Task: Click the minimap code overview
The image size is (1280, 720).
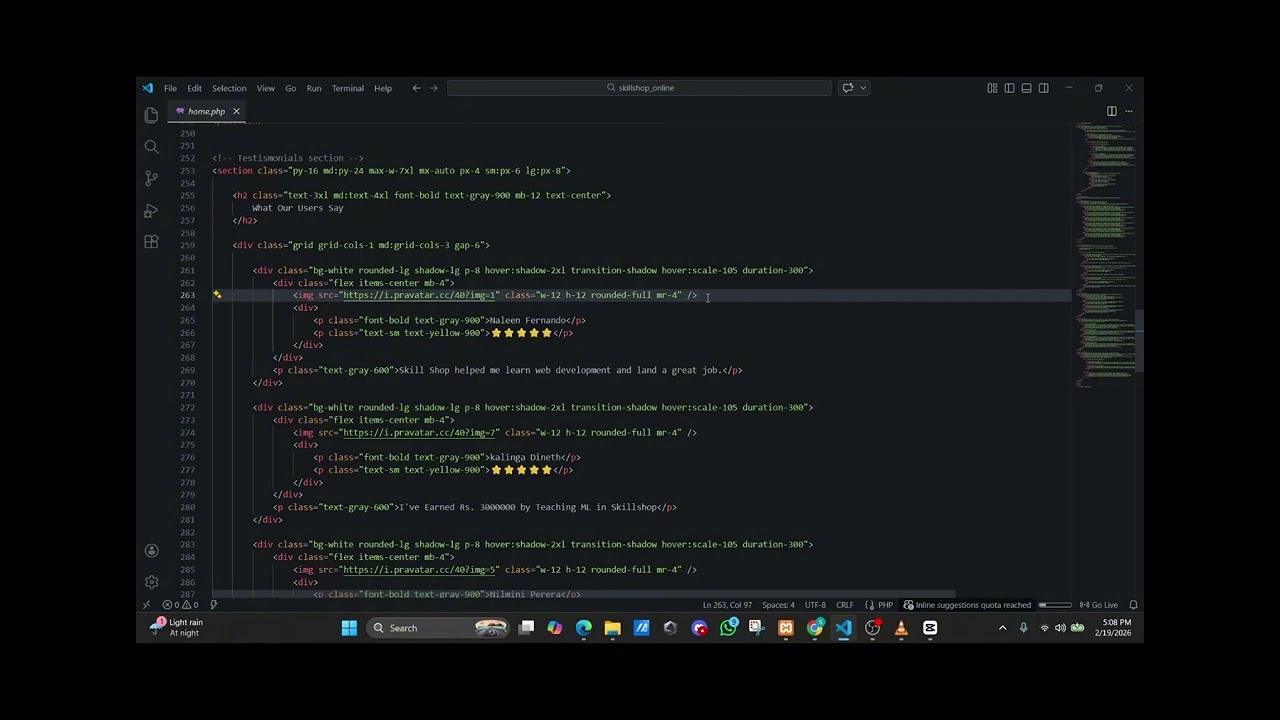Action: pos(1104,255)
